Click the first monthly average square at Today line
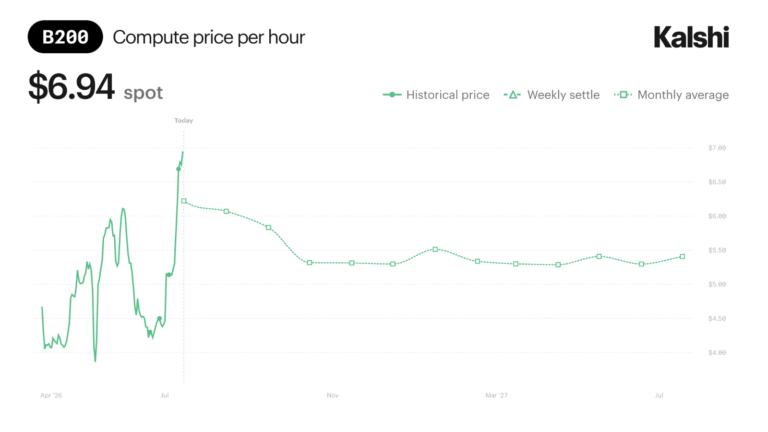Viewport: 768px width, 432px height. click(x=184, y=201)
